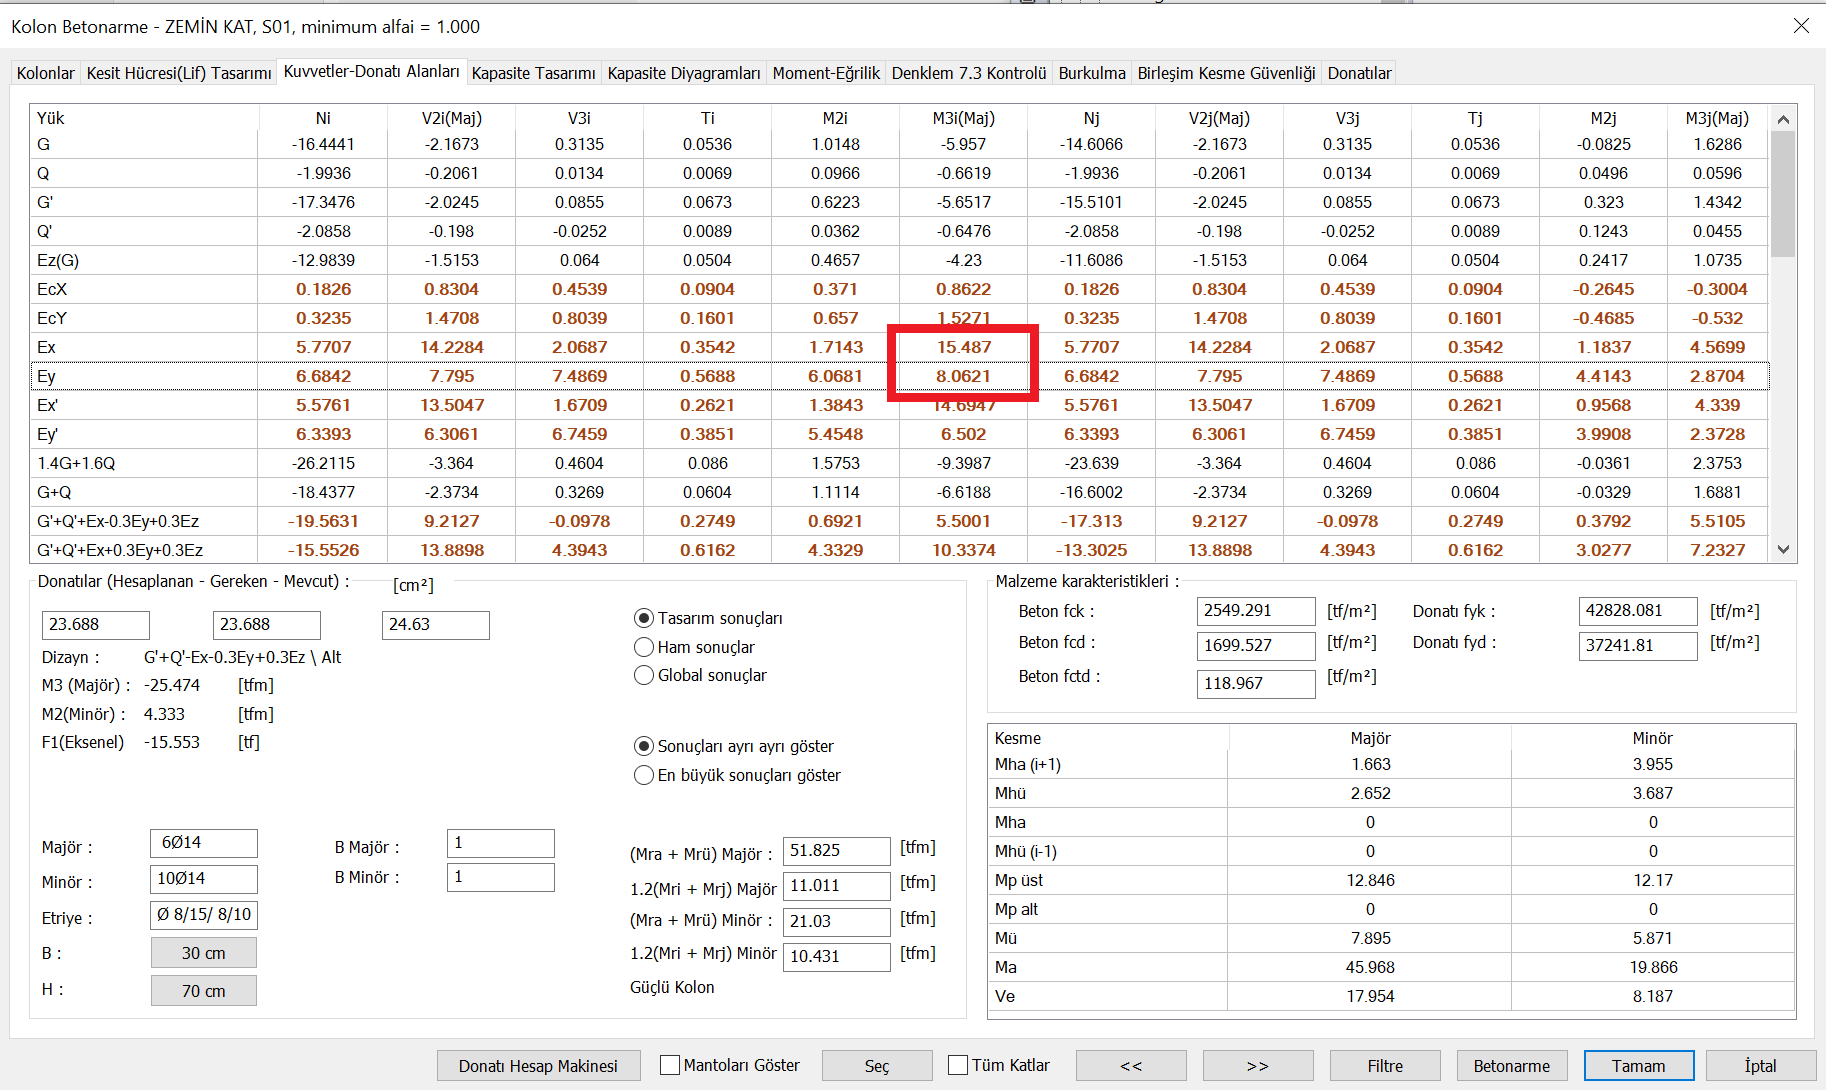This screenshot has height=1090, width=1826.
Task: Click the B Majör input field
Action: tap(500, 843)
